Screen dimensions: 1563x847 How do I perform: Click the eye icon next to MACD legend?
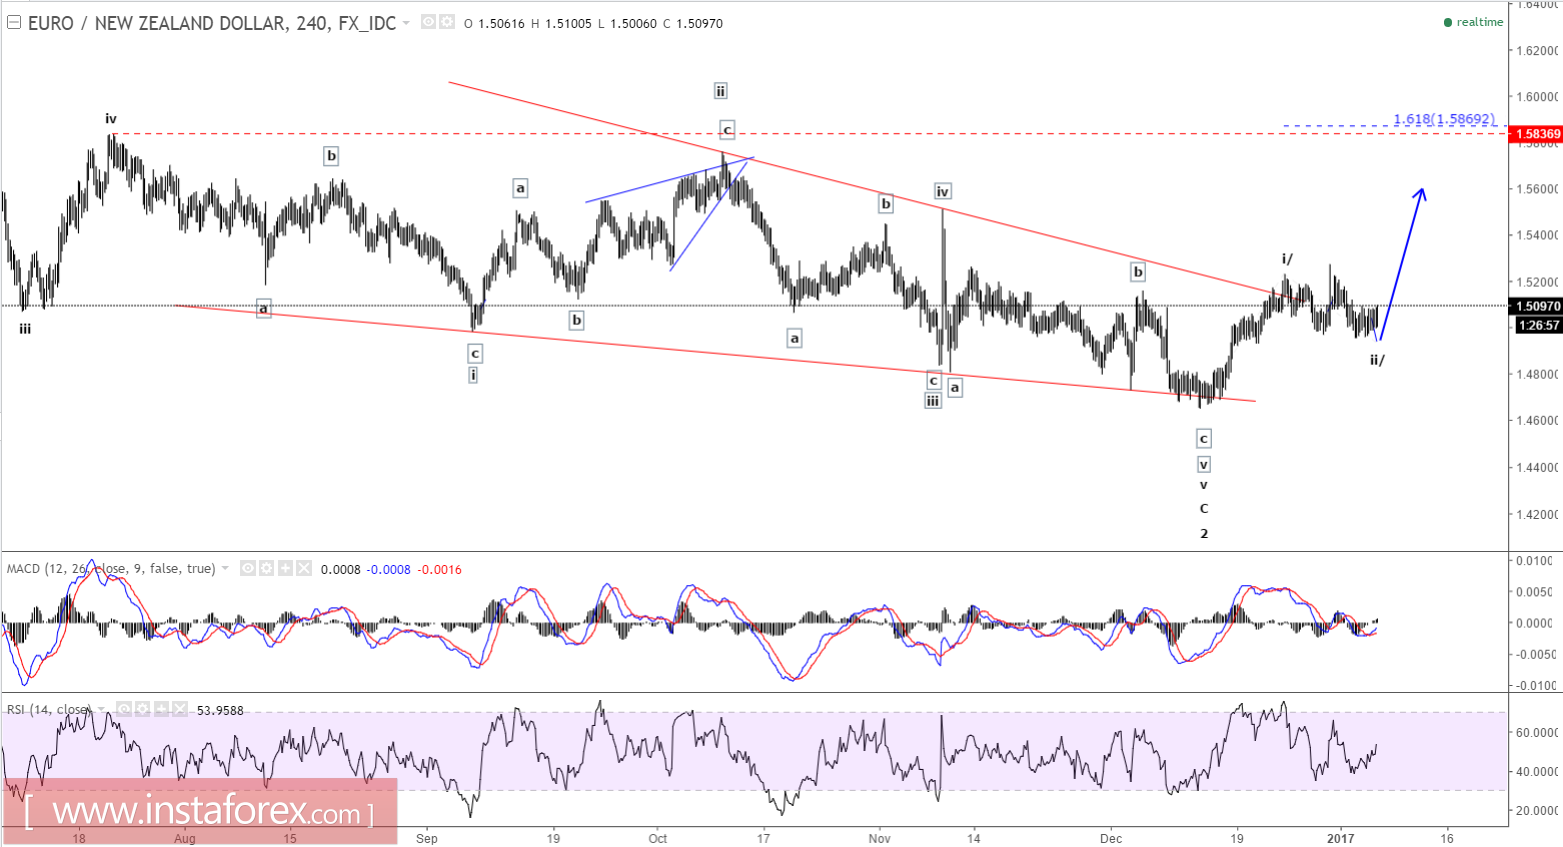click(x=247, y=568)
